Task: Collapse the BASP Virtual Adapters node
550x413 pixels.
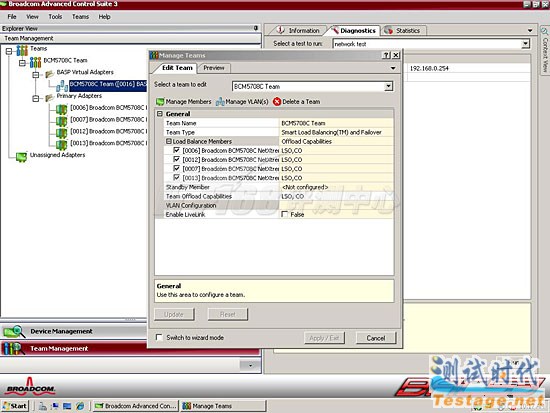Action: [x=36, y=75]
